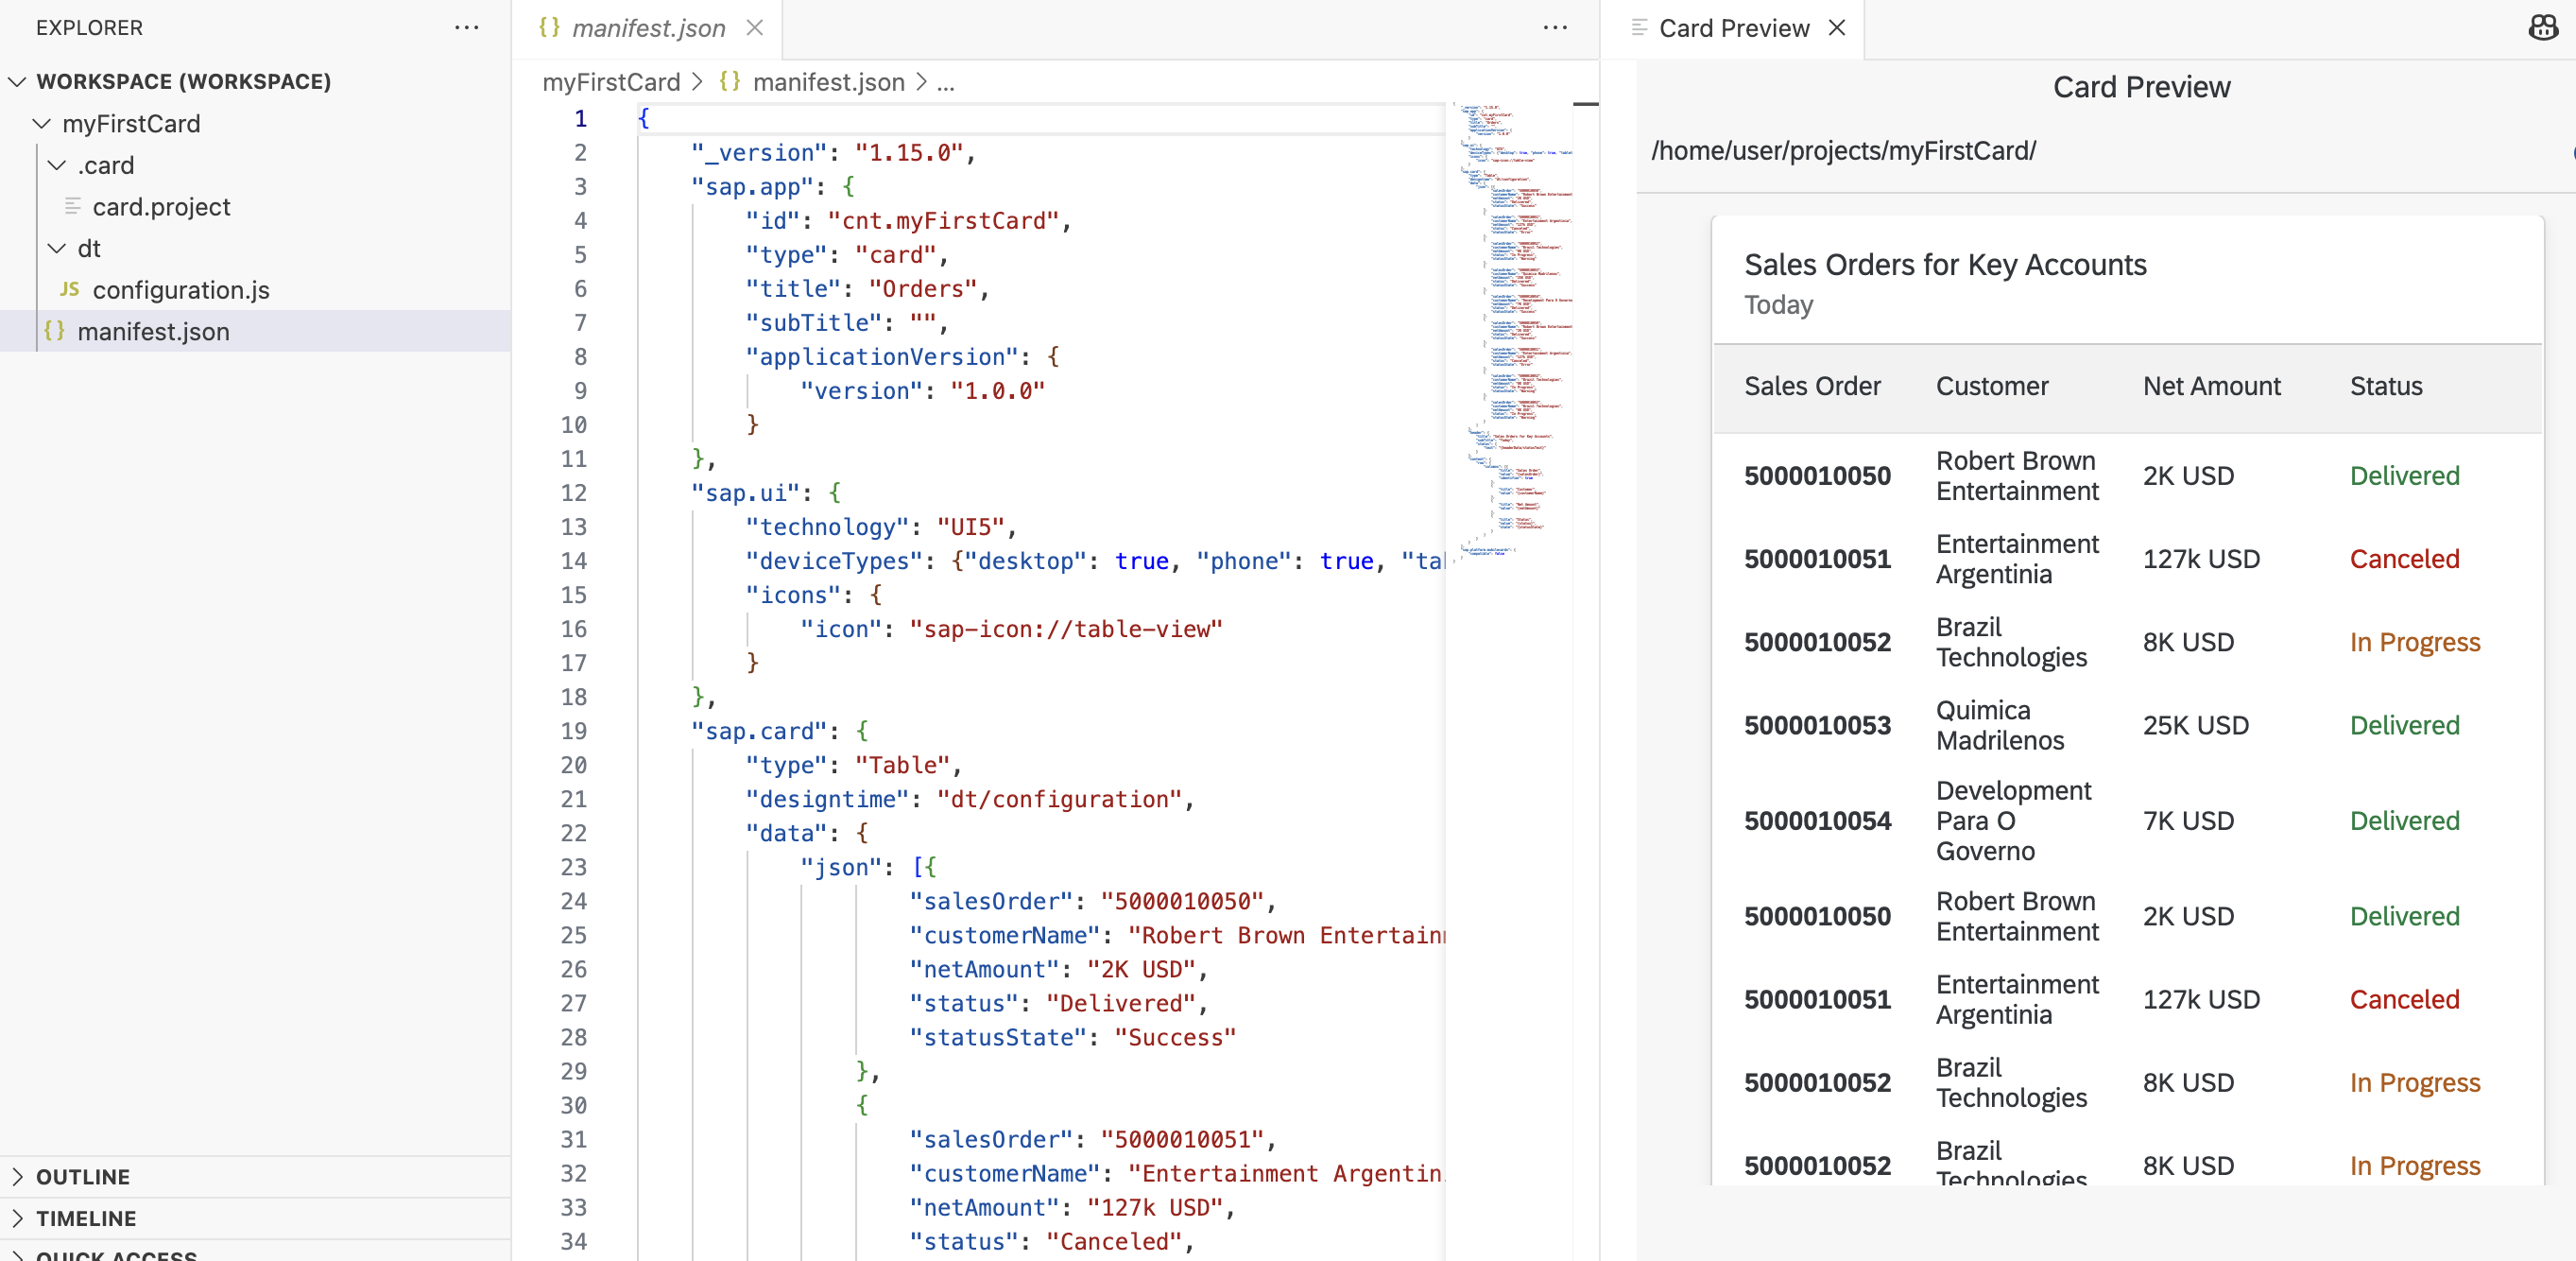Select manifest.json in the Explorer tree
This screenshot has height=1261, width=2576.
coord(154,331)
